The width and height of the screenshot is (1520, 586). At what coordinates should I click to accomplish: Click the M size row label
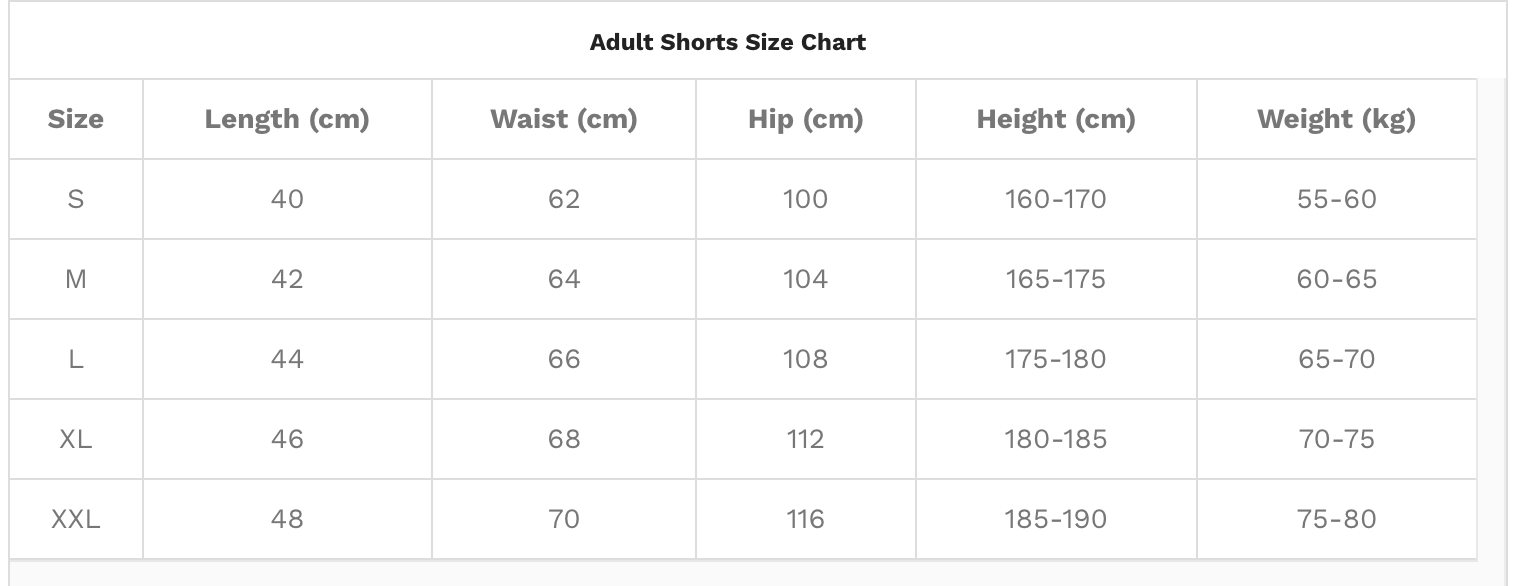tap(76, 279)
